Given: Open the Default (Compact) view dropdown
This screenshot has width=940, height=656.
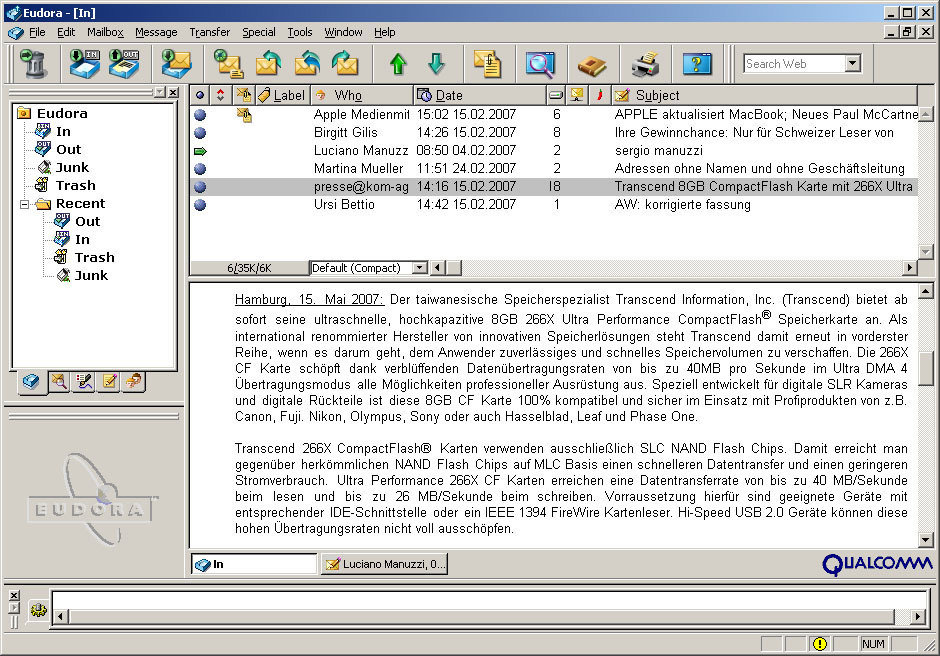Looking at the screenshot, I should point(420,267).
